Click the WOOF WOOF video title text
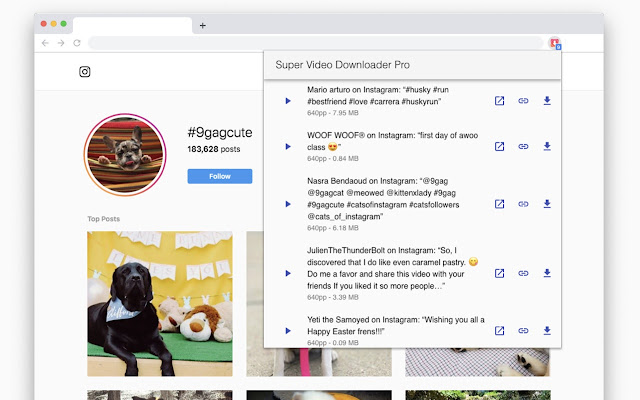Image resolution: width=640 pixels, height=400 pixels. coord(392,141)
